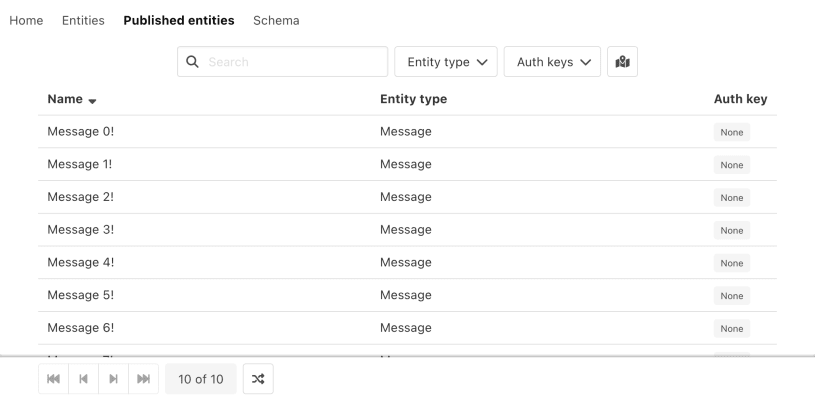Click the map view icon button
Viewport: 815px width, 400px height.
(x=623, y=62)
